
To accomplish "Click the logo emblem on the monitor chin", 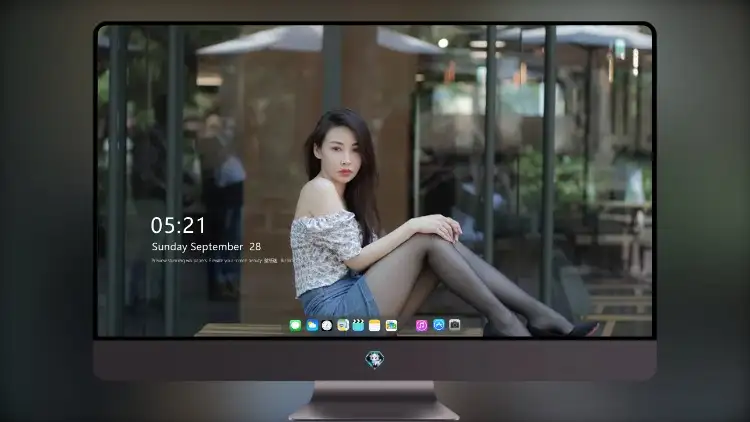I will tap(375, 359).
